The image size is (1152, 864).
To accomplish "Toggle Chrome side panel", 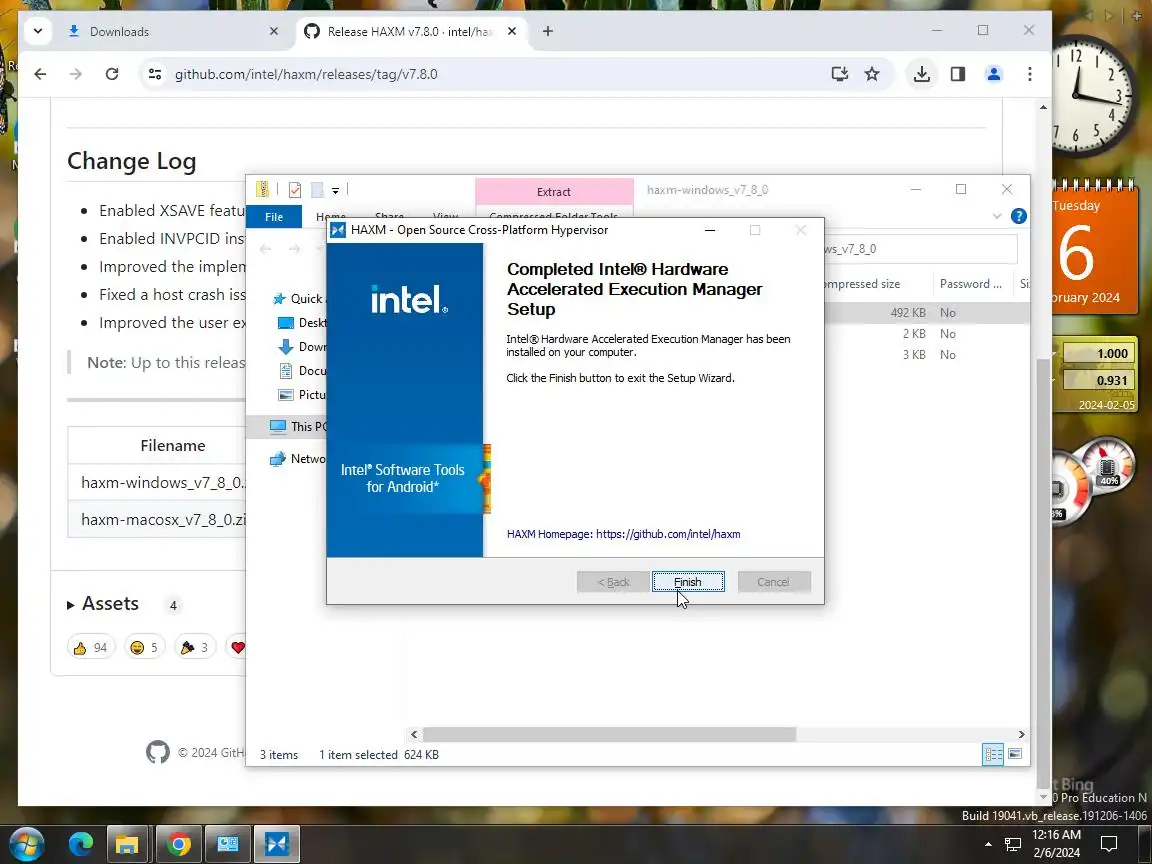I will click(x=957, y=74).
